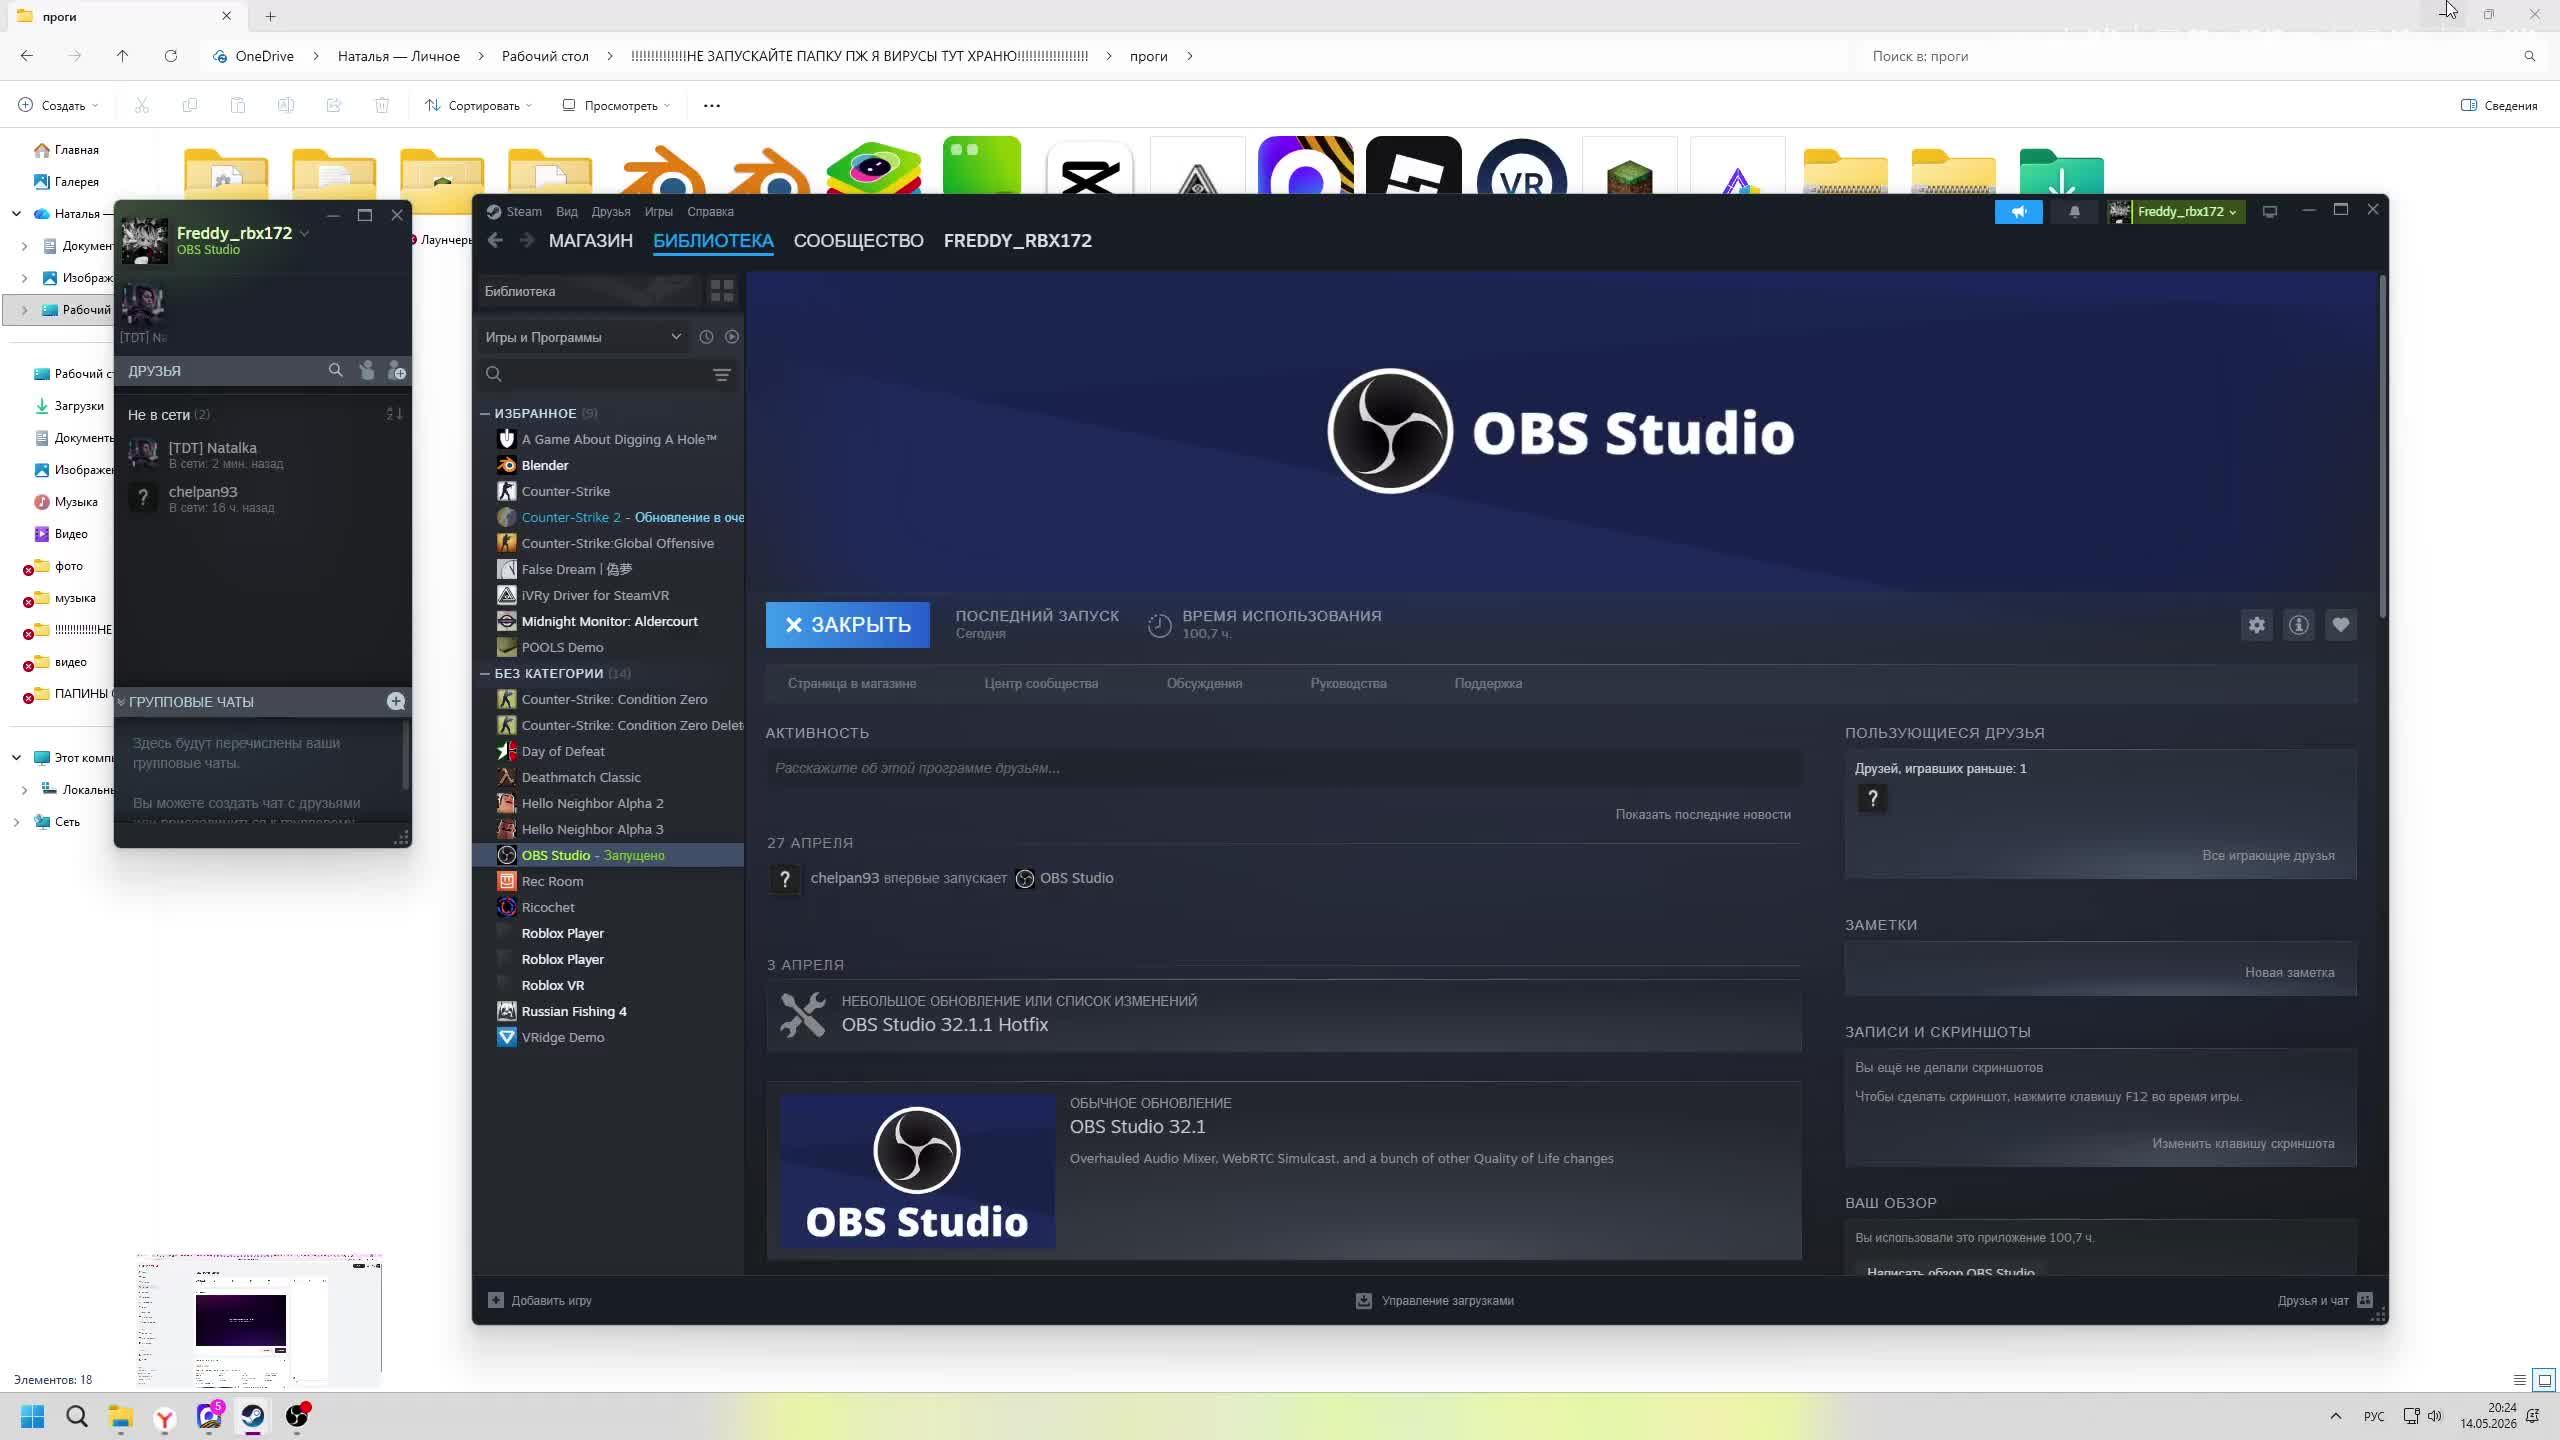
Task: Open the OBS Studio manage settings gear
Action: [x=2257, y=625]
